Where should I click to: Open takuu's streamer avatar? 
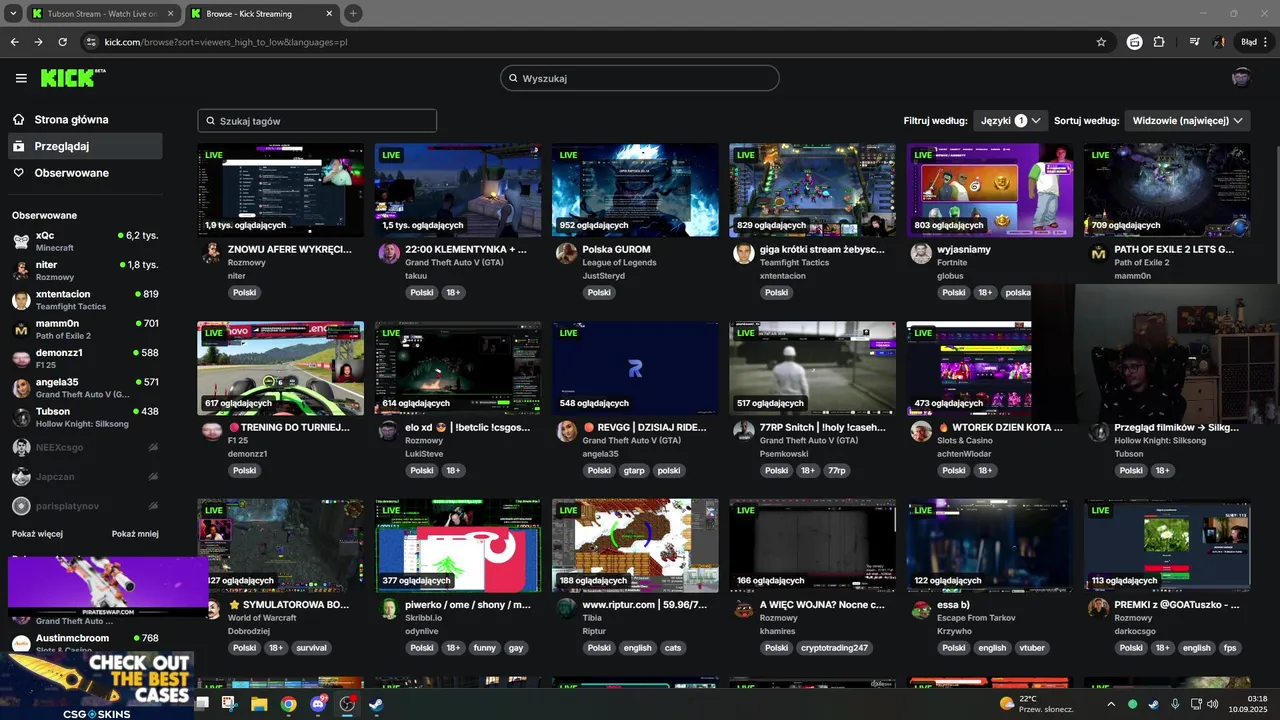point(389,253)
